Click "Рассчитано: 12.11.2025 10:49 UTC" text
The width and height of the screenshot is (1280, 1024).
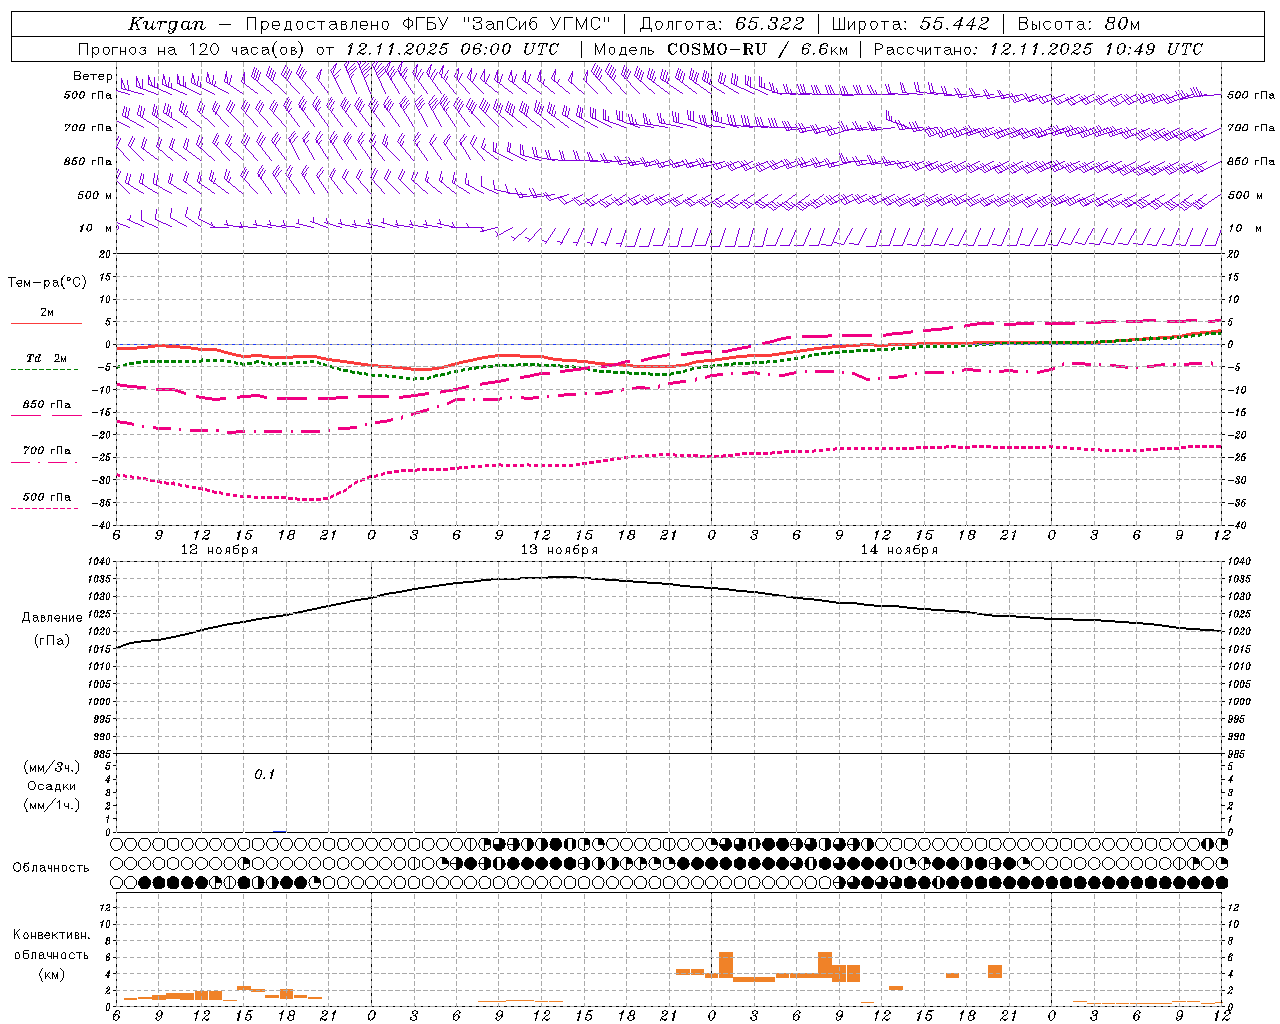(x=1038, y=49)
